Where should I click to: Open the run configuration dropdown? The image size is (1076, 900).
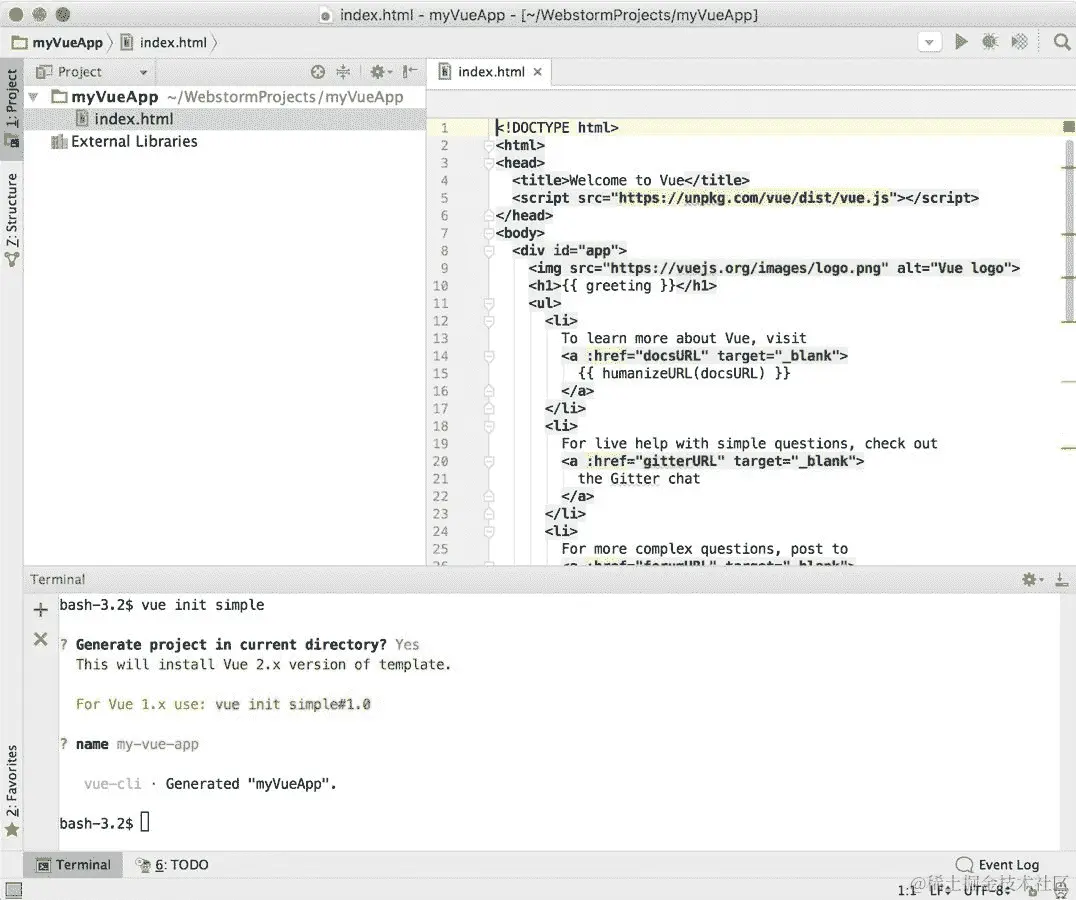(929, 42)
